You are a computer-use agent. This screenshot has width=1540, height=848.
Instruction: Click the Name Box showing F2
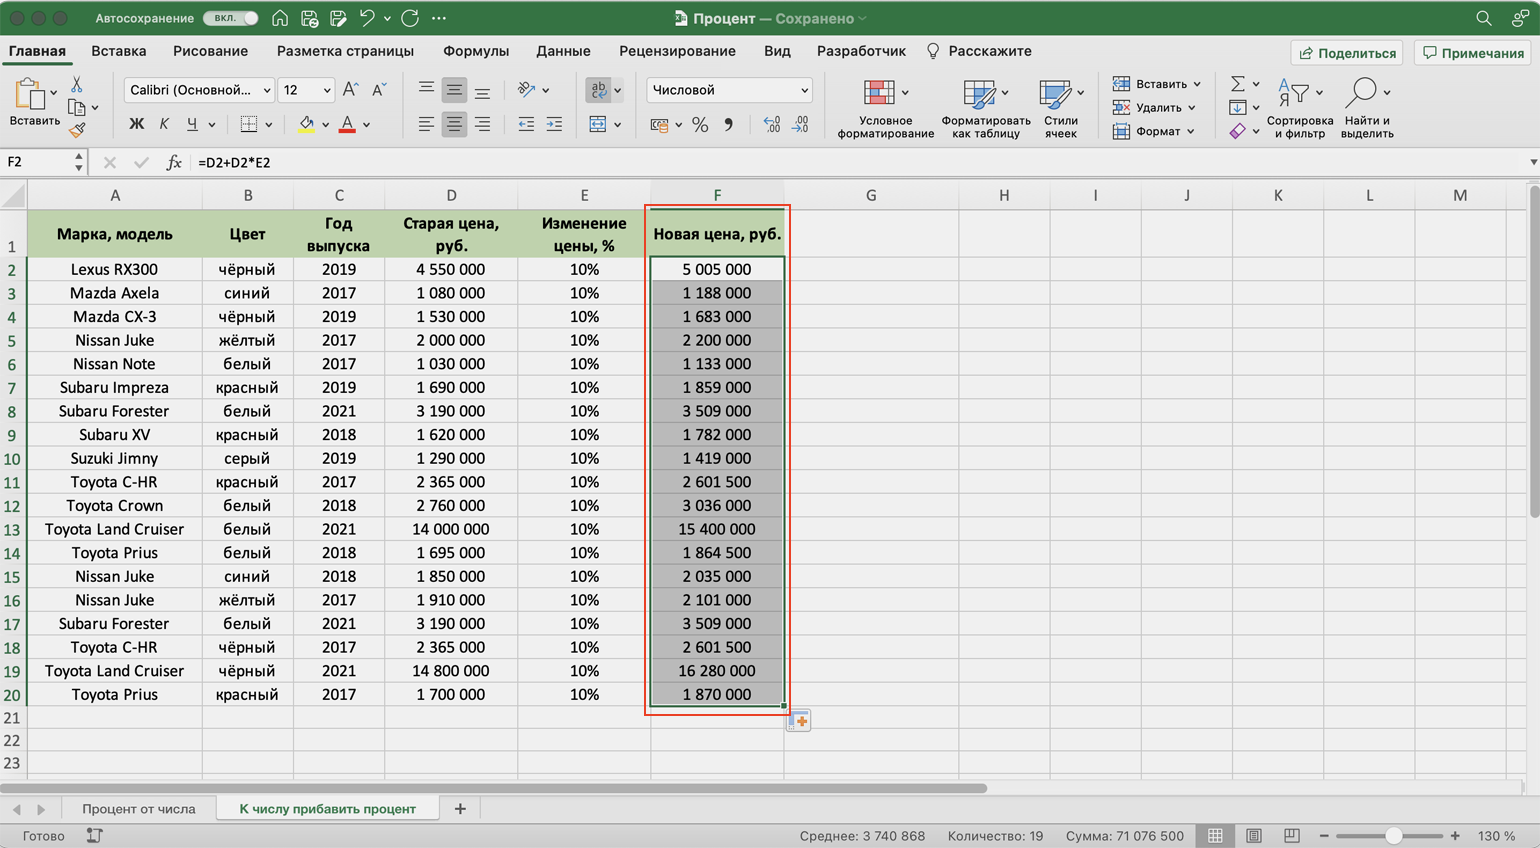point(36,162)
